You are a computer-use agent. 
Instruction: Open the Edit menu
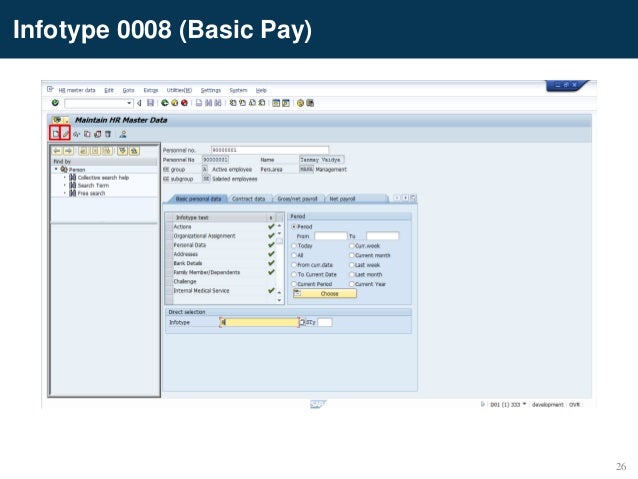pyautogui.click(x=109, y=90)
